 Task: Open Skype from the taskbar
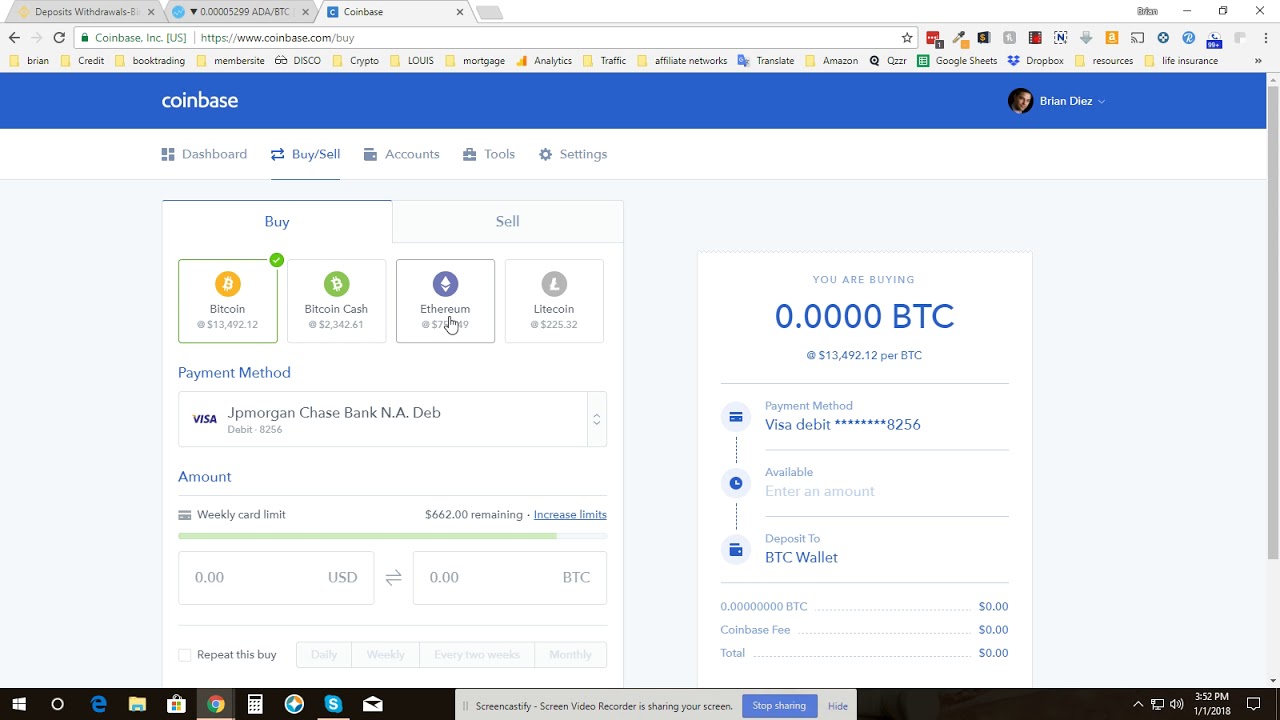pyautogui.click(x=333, y=705)
